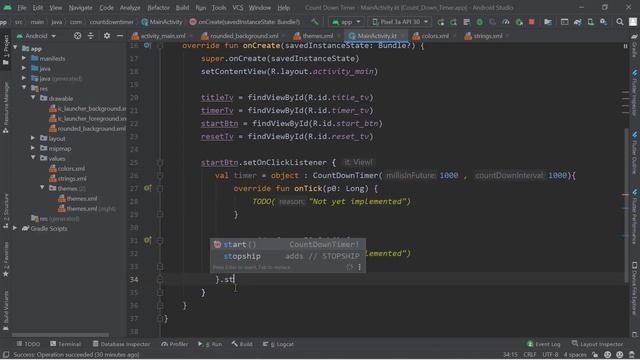
Task: Select ic_launcher_foreground.xml in drawable
Action: point(87,119)
